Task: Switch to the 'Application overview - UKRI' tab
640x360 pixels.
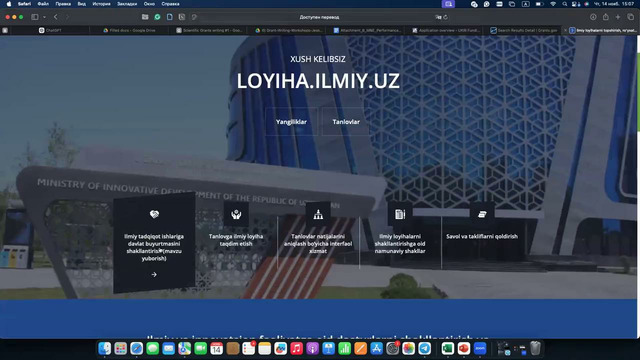Action: [446, 30]
